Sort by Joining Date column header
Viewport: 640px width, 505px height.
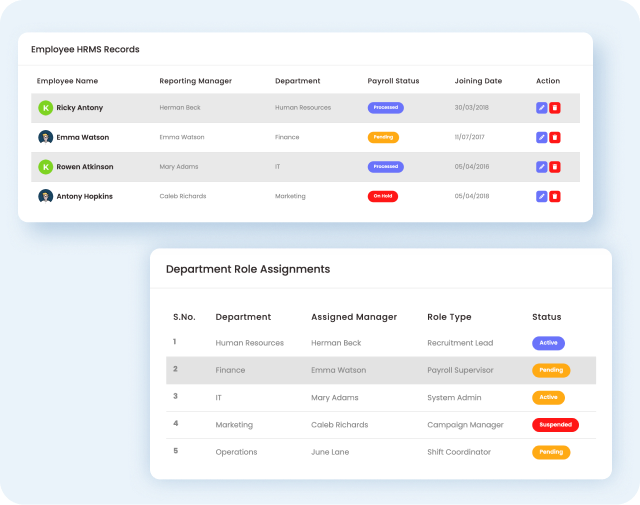[478, 81]
